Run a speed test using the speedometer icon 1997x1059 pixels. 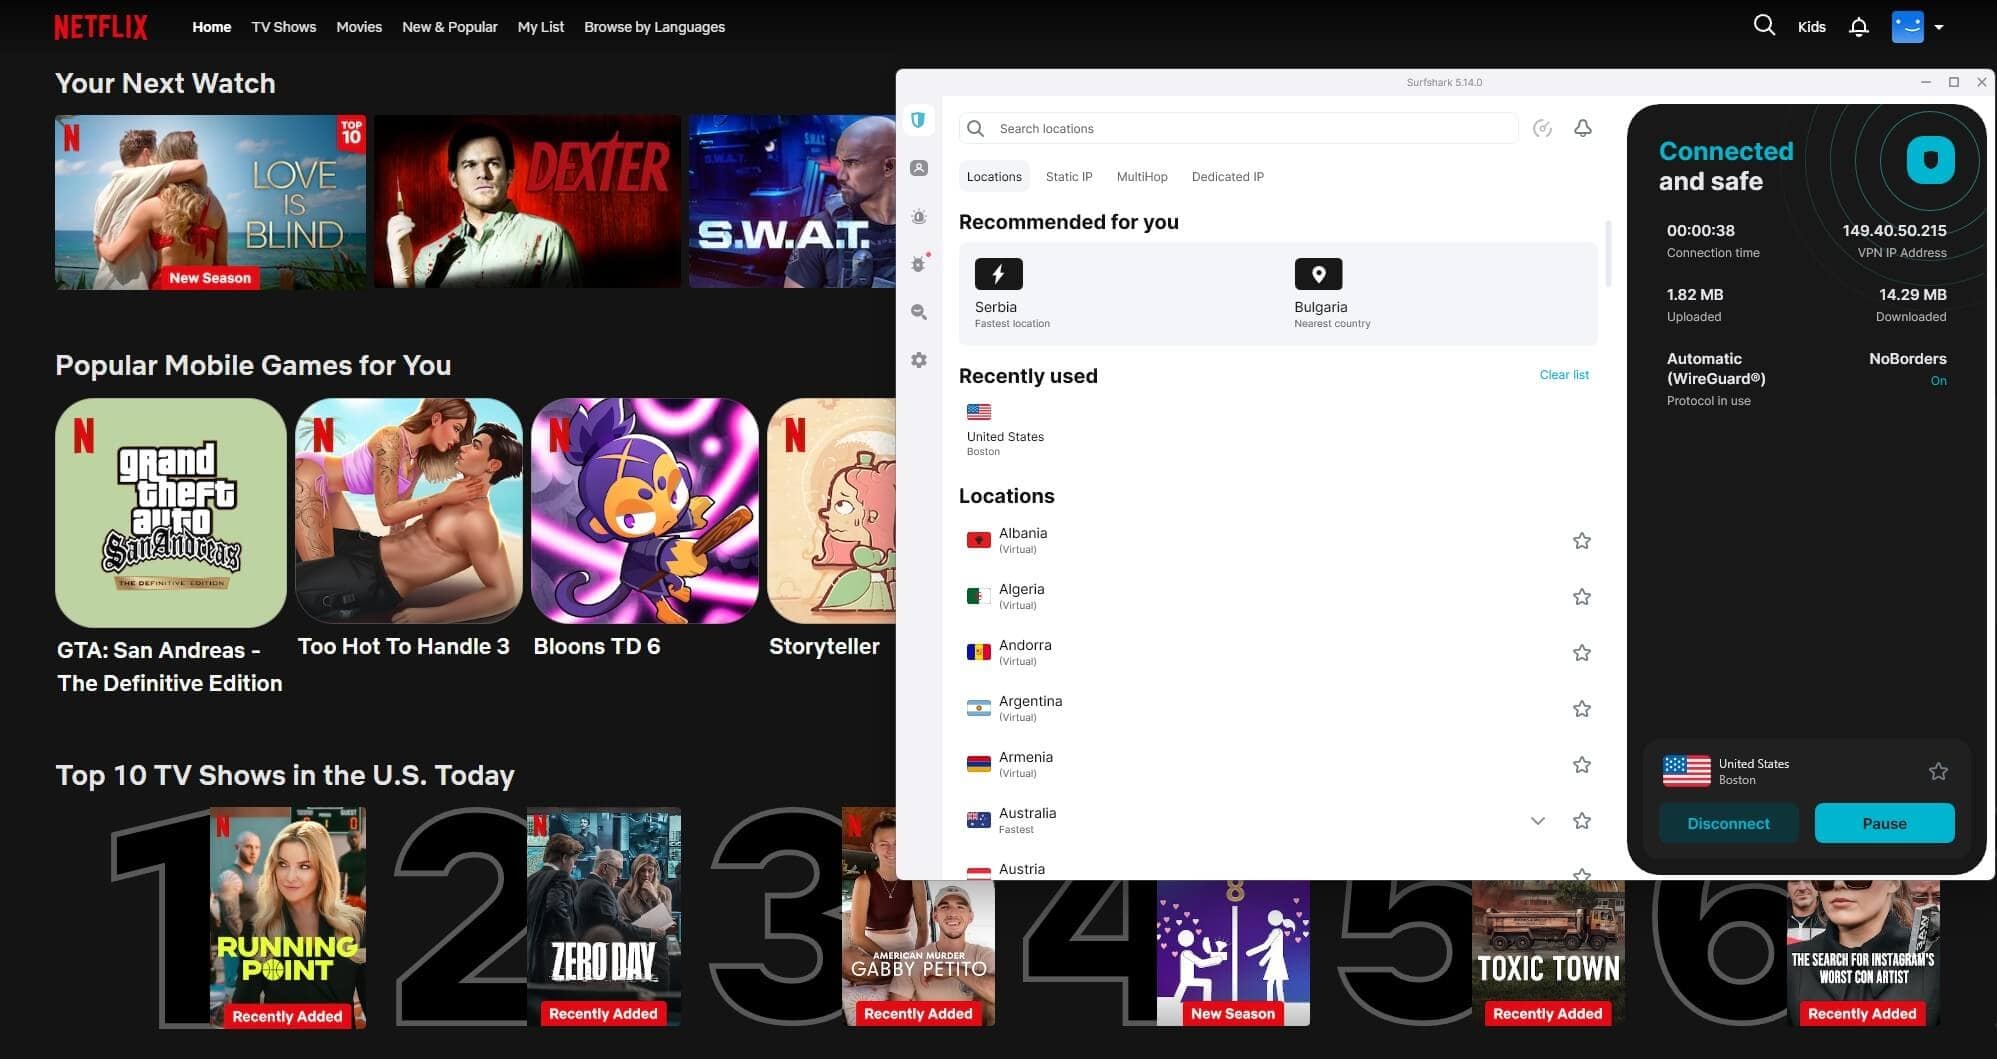tap(1543, 128)
